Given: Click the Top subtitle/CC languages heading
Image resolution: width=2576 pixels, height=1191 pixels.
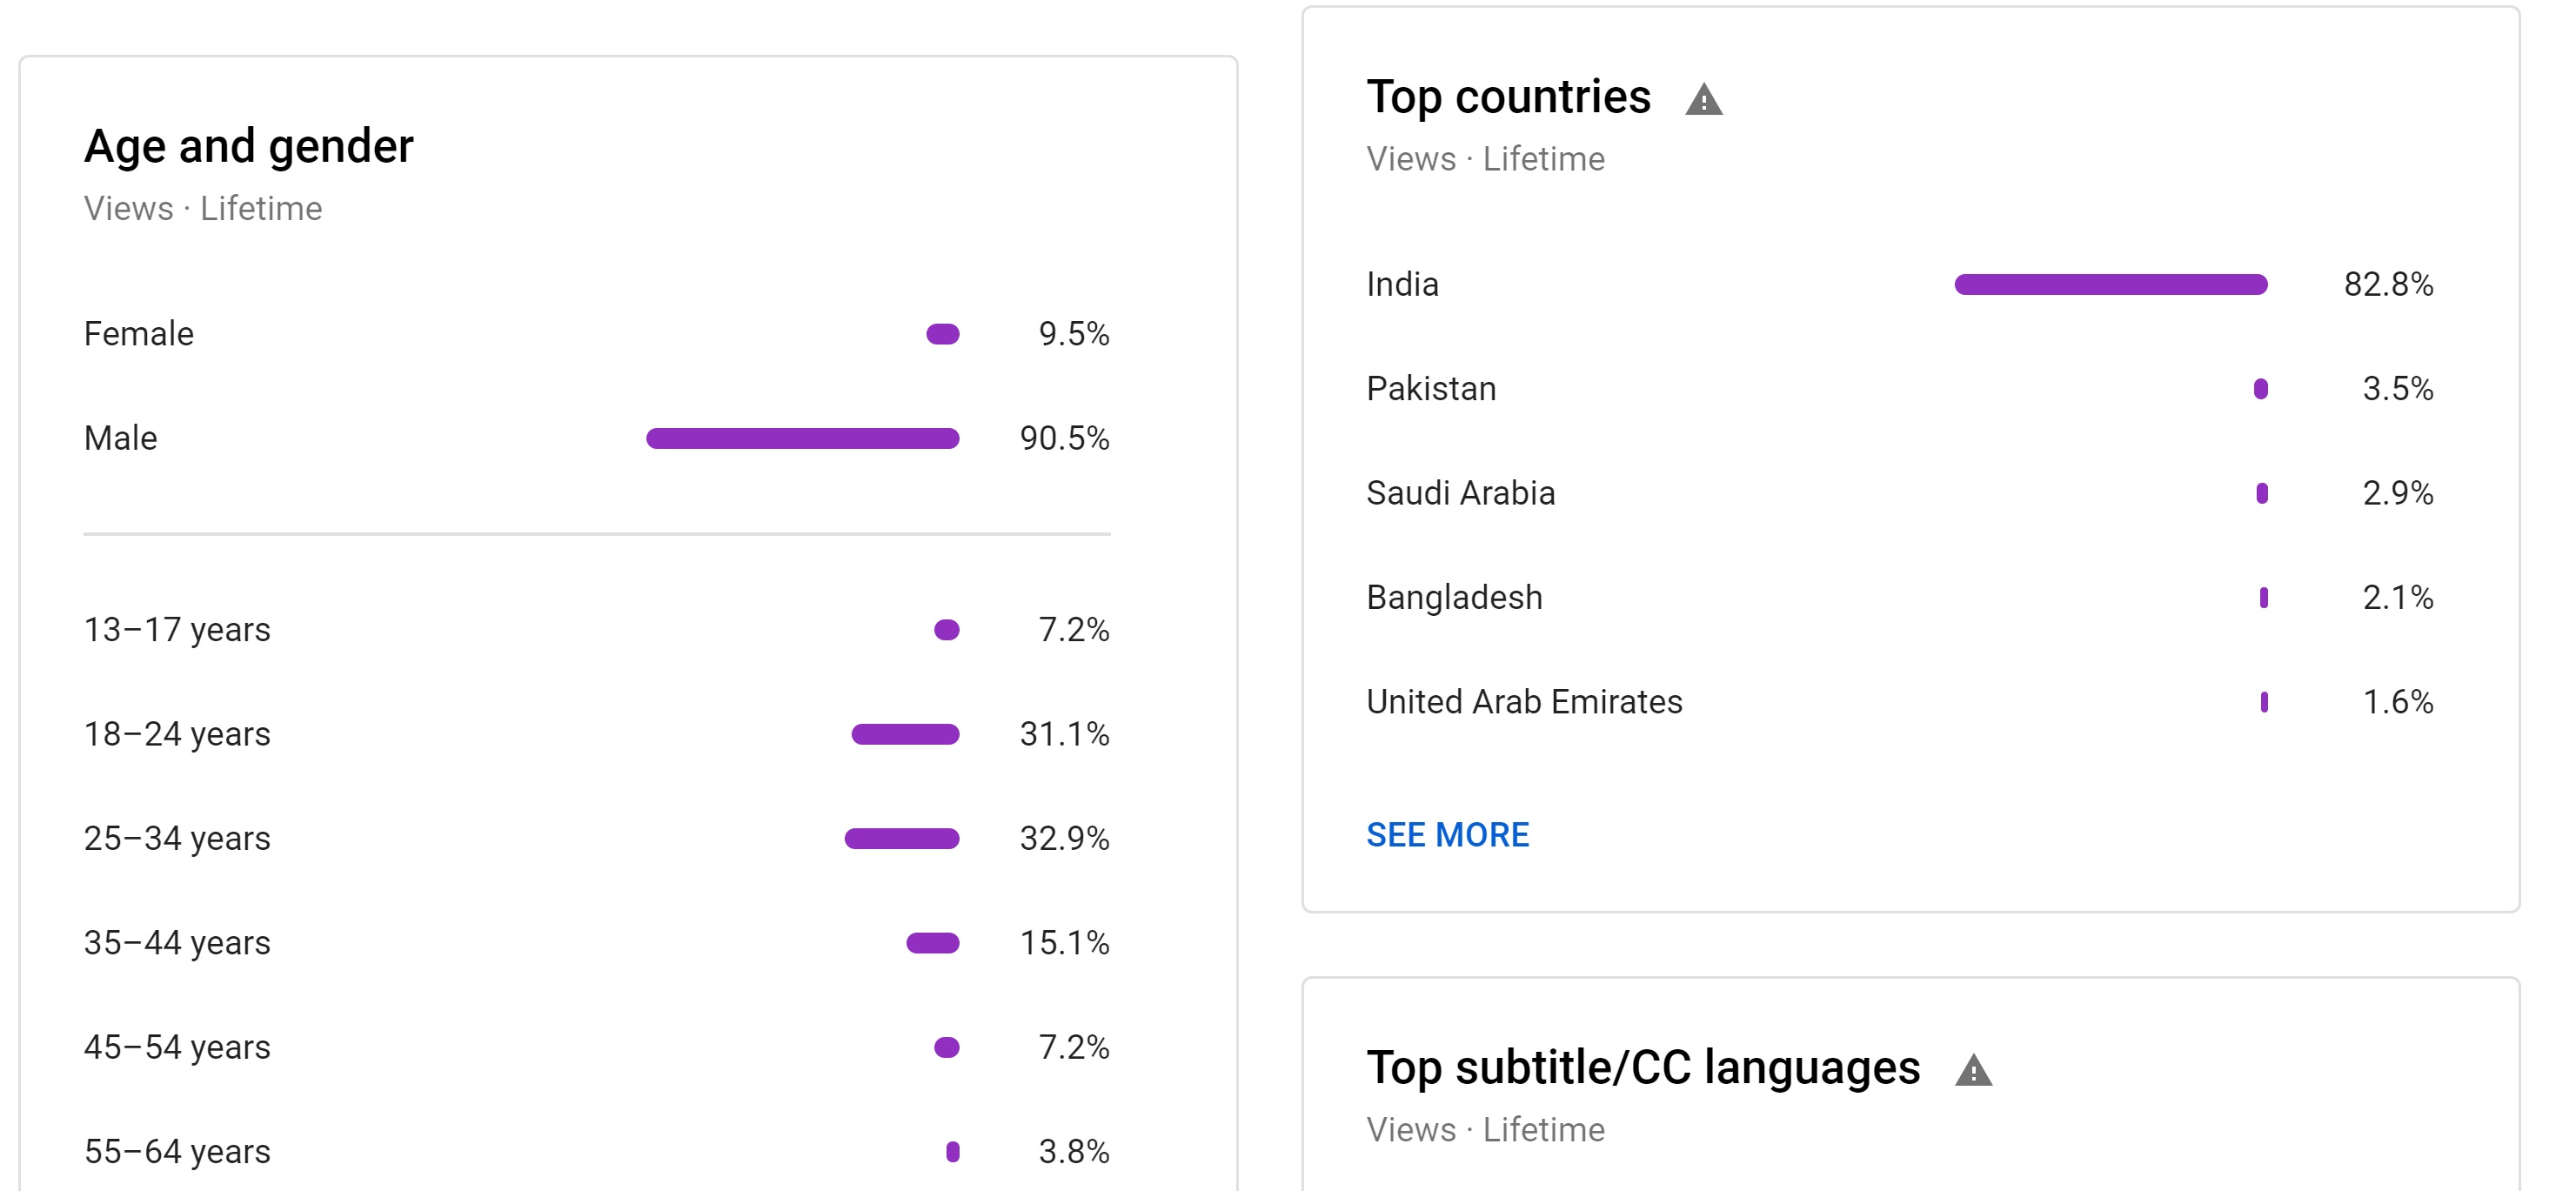Looking at the screenshot, I should 1643,1068.
